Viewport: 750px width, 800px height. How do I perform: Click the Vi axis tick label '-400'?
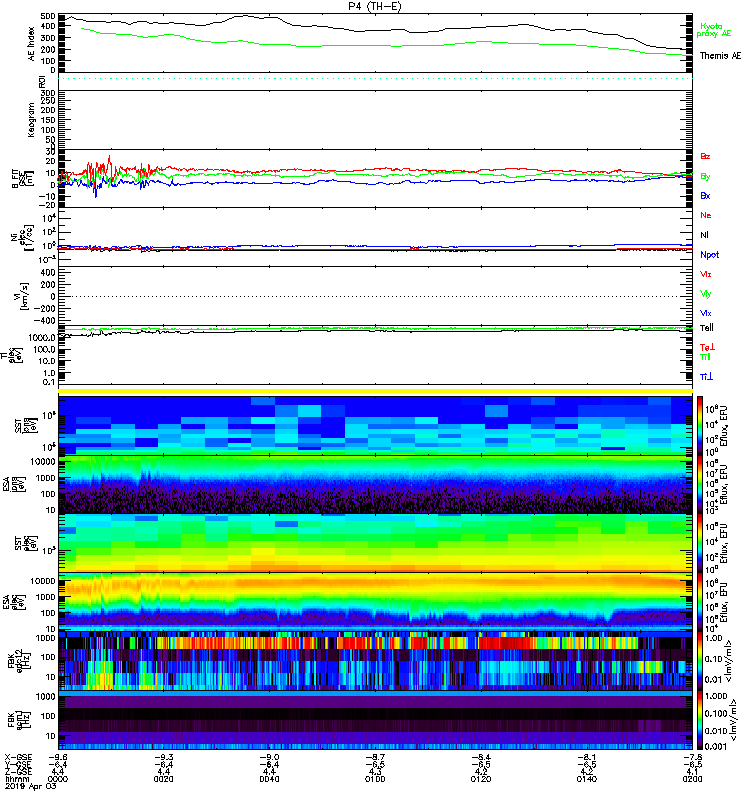point(45,320)
